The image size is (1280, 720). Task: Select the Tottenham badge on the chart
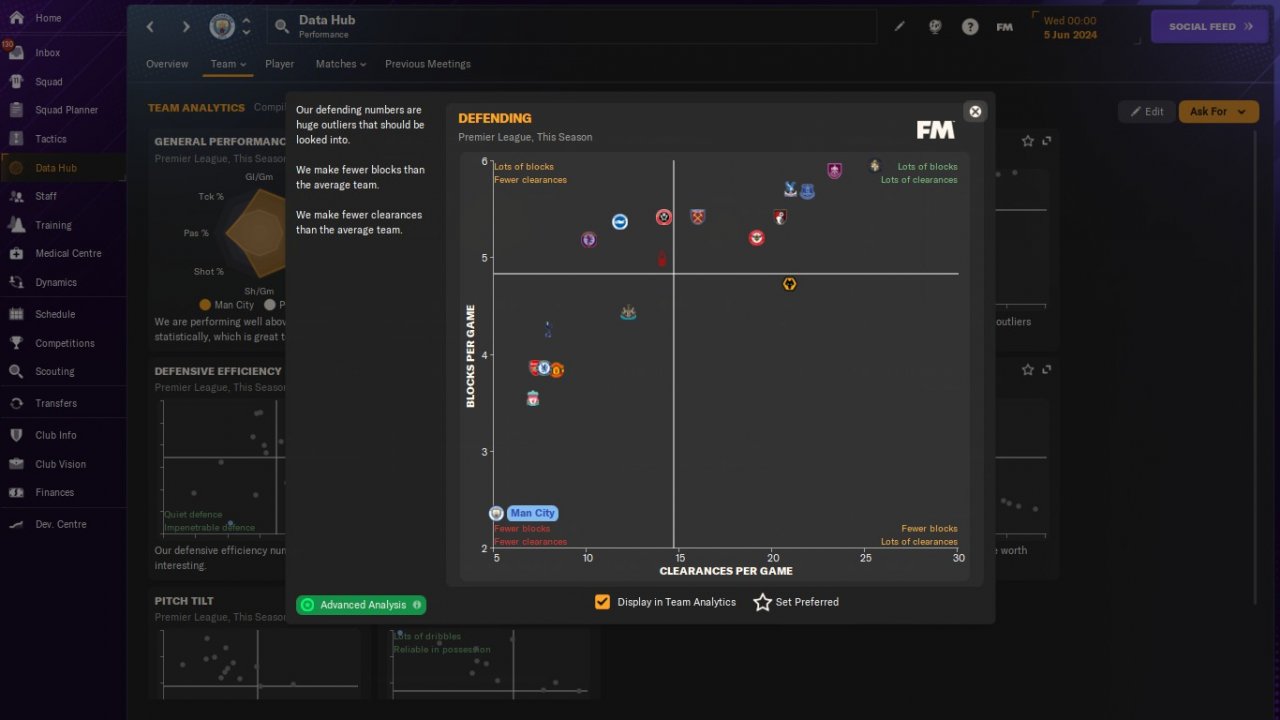coord(548,329)
